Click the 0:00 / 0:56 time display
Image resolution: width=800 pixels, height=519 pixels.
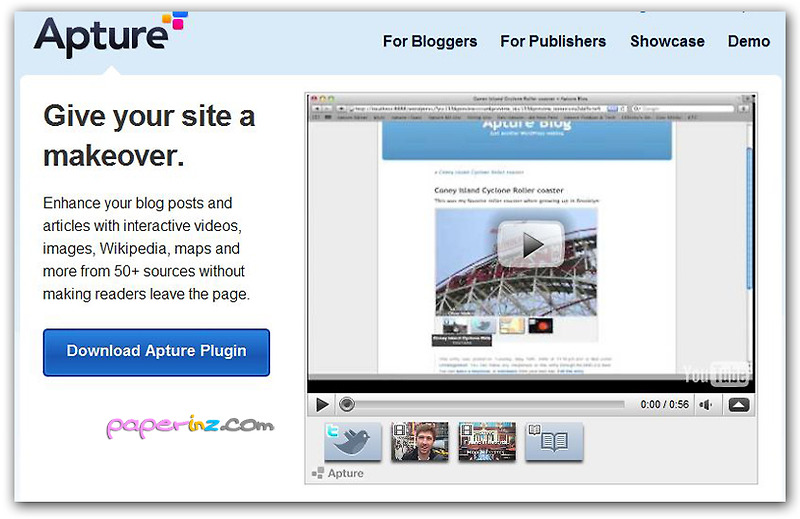664,405
